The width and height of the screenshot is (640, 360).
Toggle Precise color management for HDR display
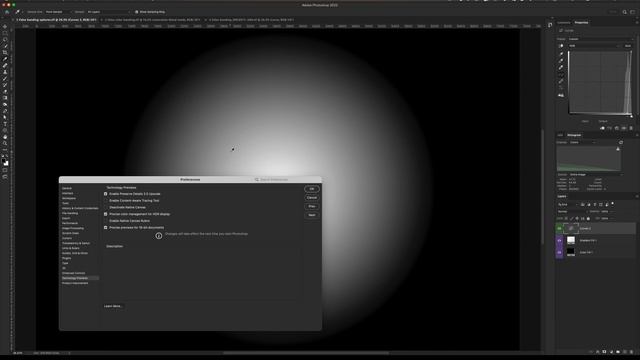pyautogui.click(x=106, y=214)
